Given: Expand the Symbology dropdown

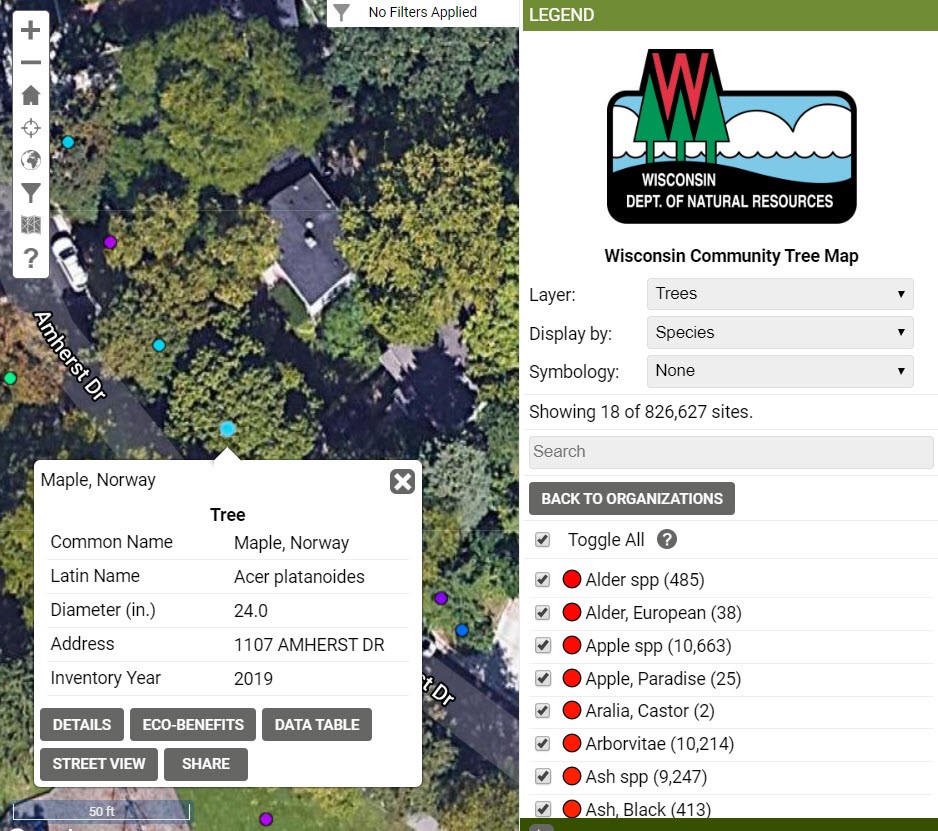Looking at the screenshot, I should [x=780, y=371].
